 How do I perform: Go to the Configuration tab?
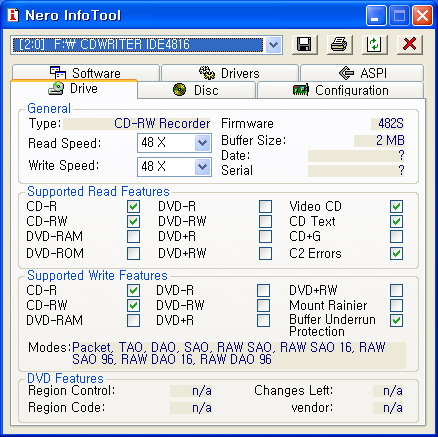coord(341,90)
